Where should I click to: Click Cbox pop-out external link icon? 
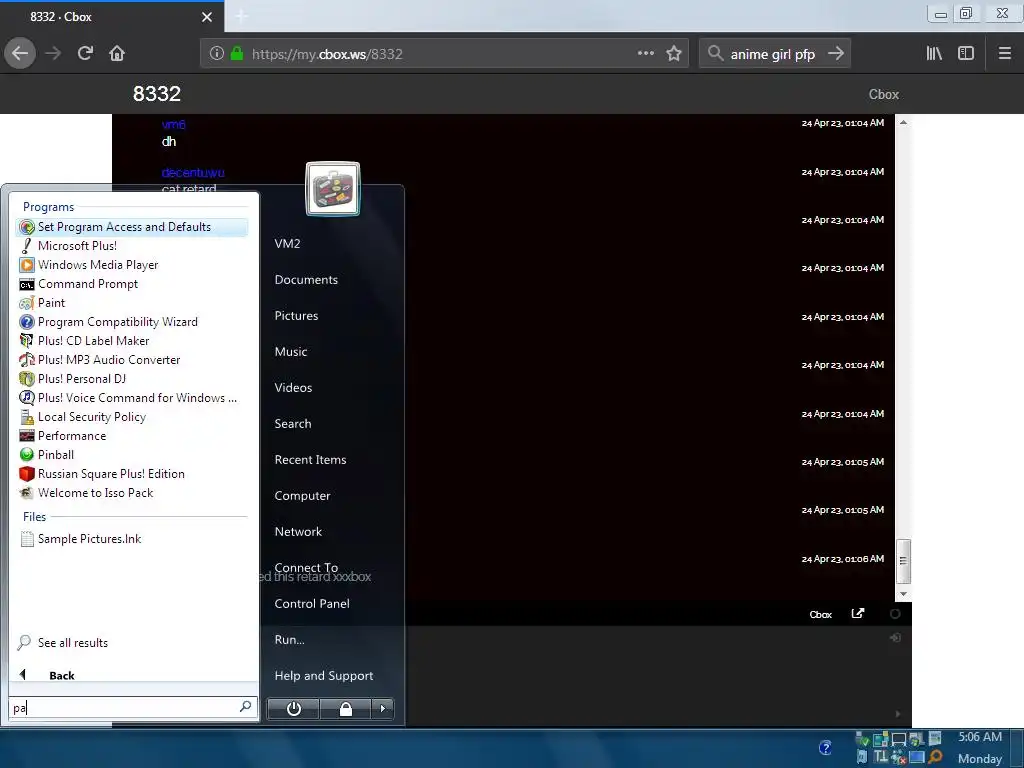click(x=858, y=613)
